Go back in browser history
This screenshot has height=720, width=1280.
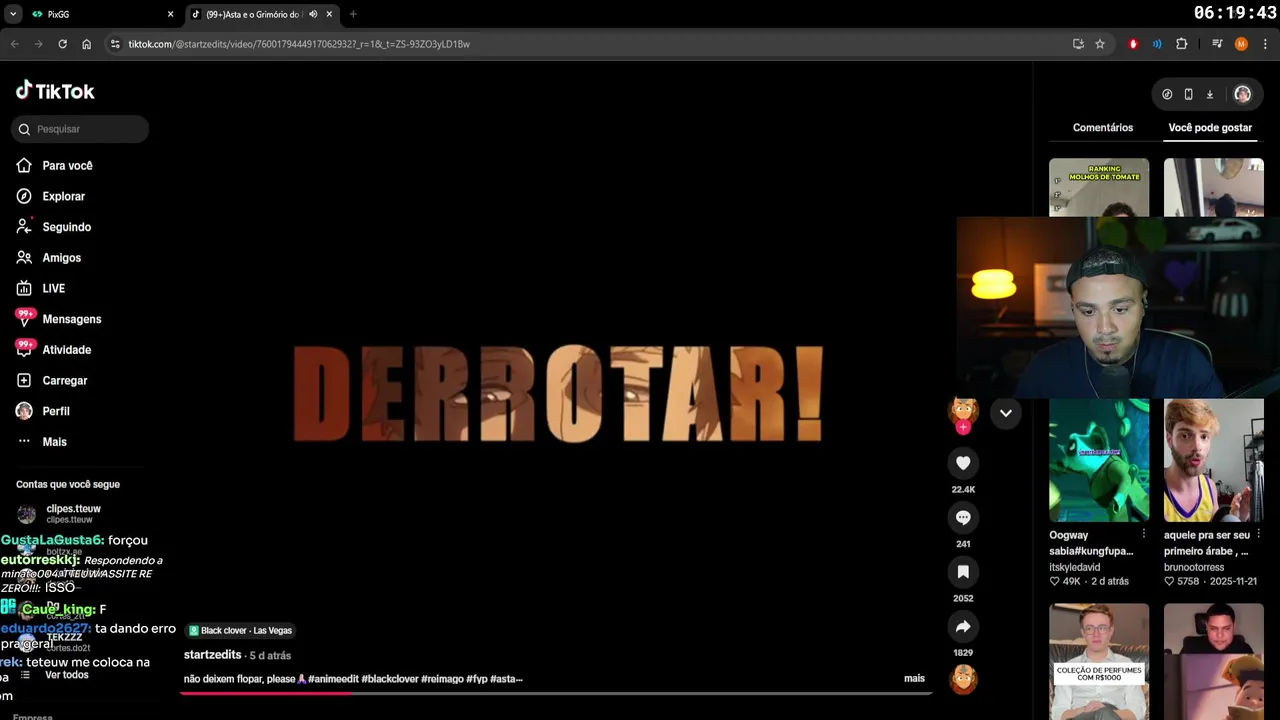[x=14, y=44]
